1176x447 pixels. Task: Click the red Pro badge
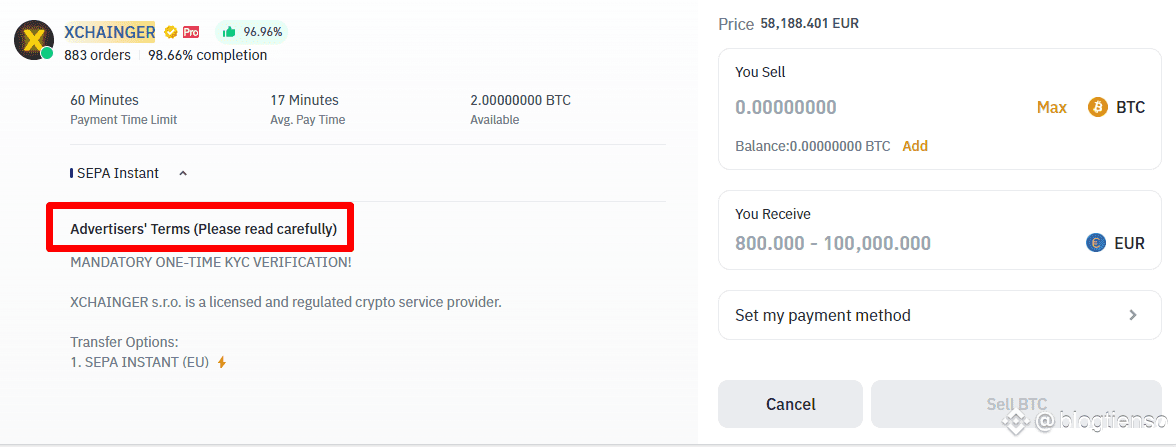click(x=191, y=32)
